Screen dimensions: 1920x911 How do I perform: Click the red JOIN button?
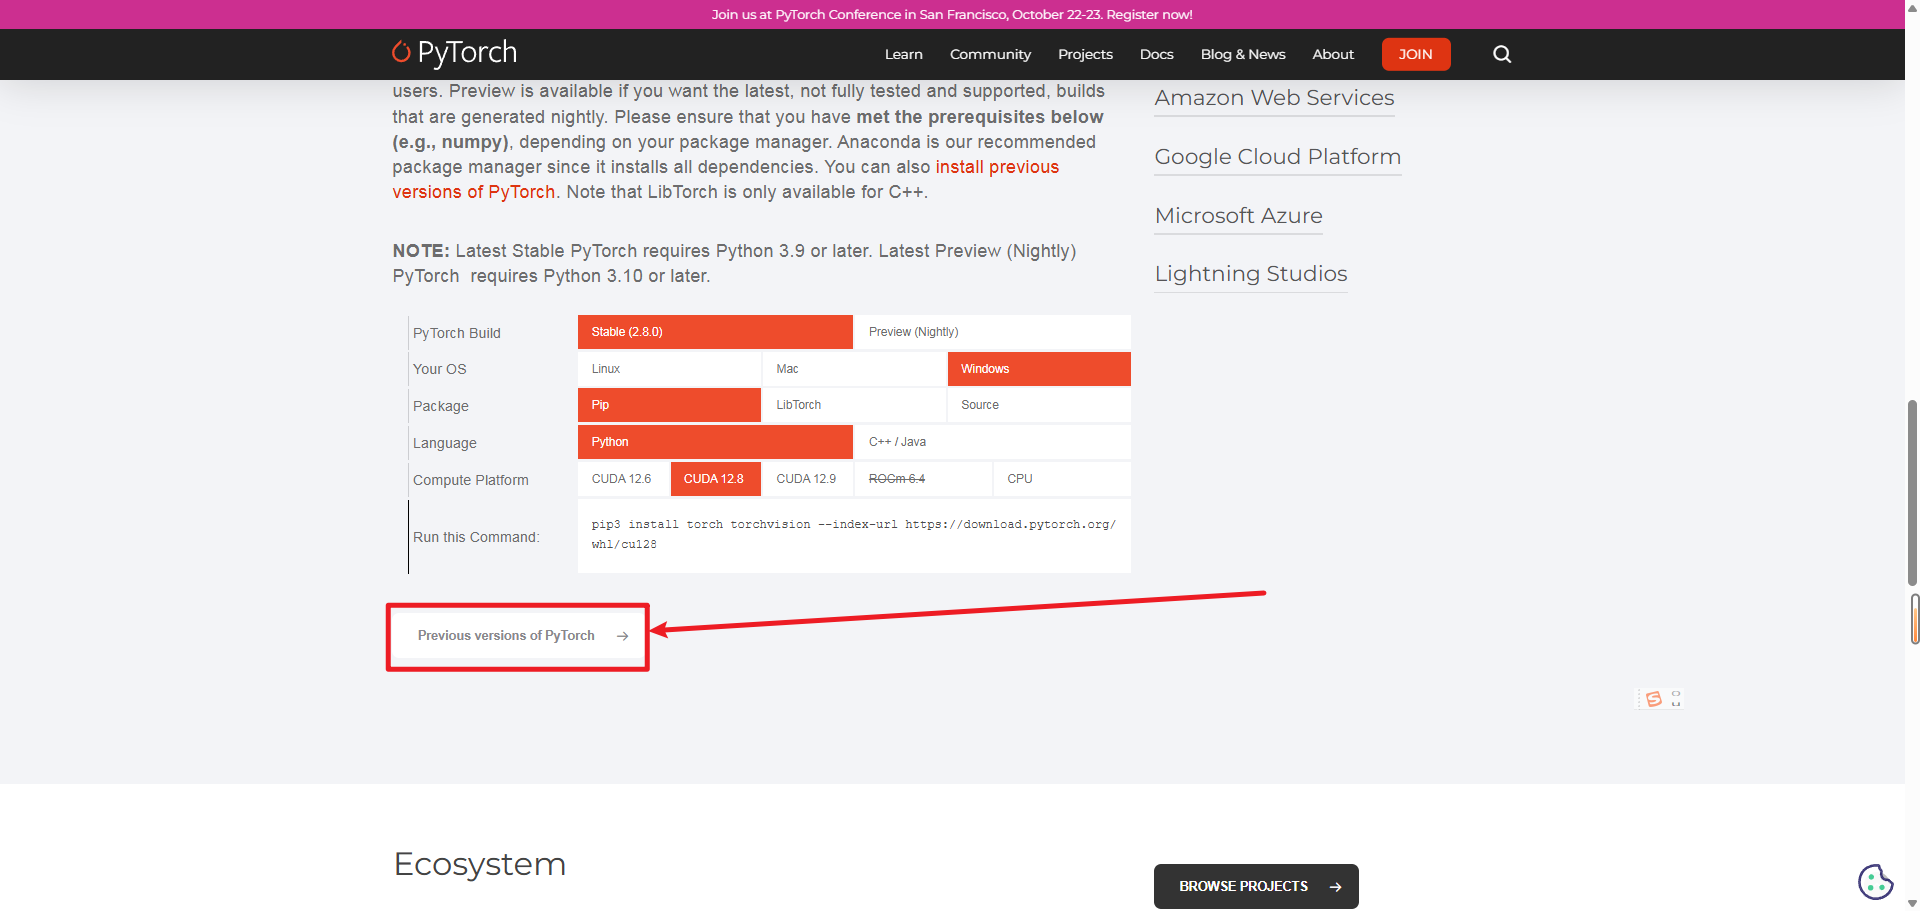1416,54
